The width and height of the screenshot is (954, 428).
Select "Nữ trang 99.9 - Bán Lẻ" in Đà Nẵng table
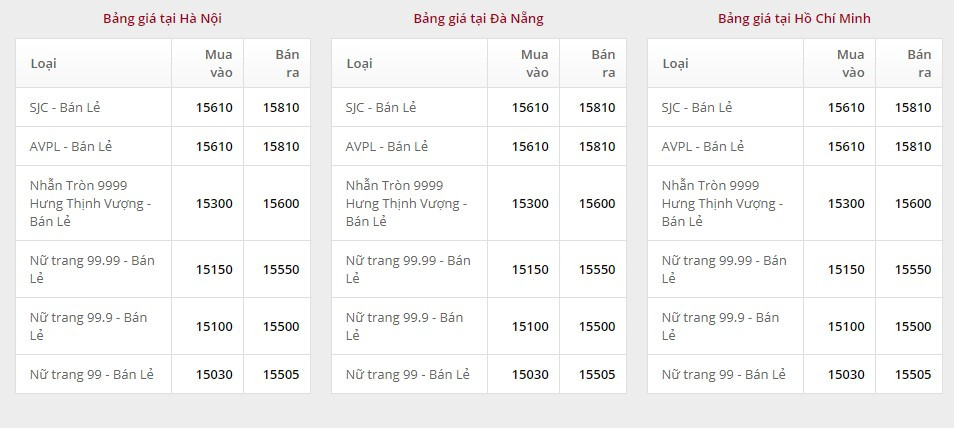coord(404,326)
